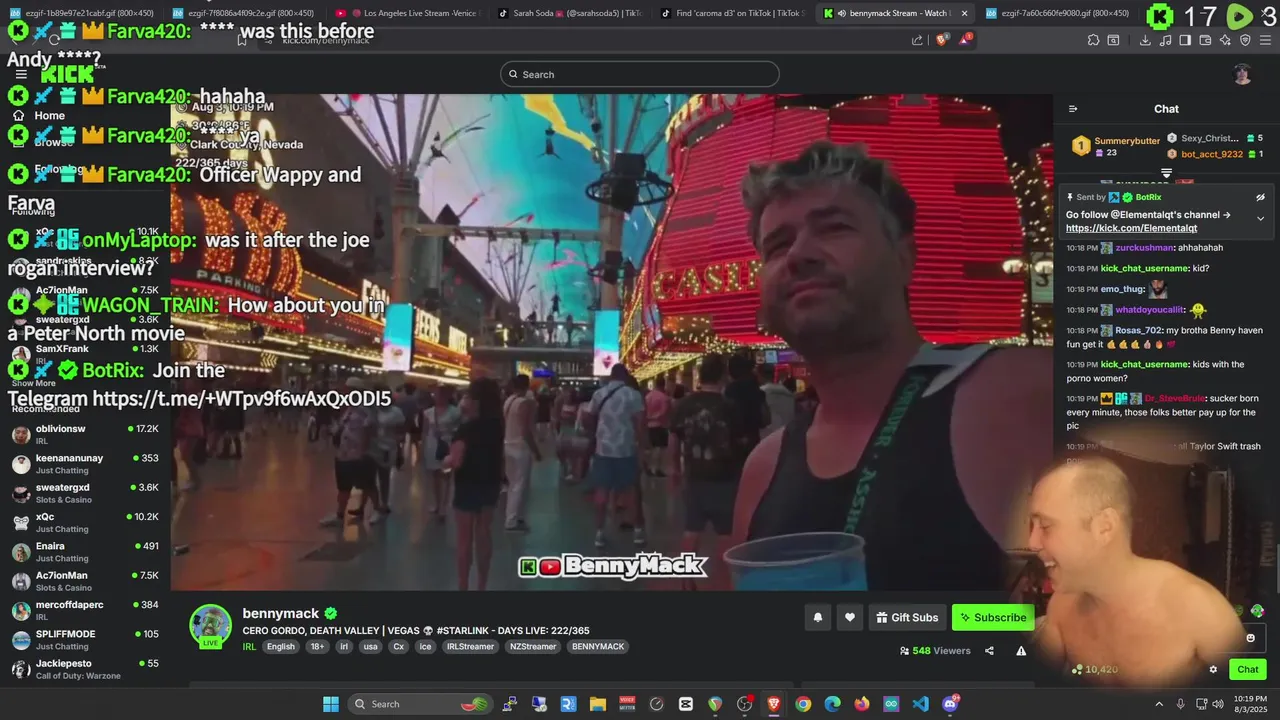Select the IRL category link
Viewport: 1280px width, 720px height.
pos(249,647)
